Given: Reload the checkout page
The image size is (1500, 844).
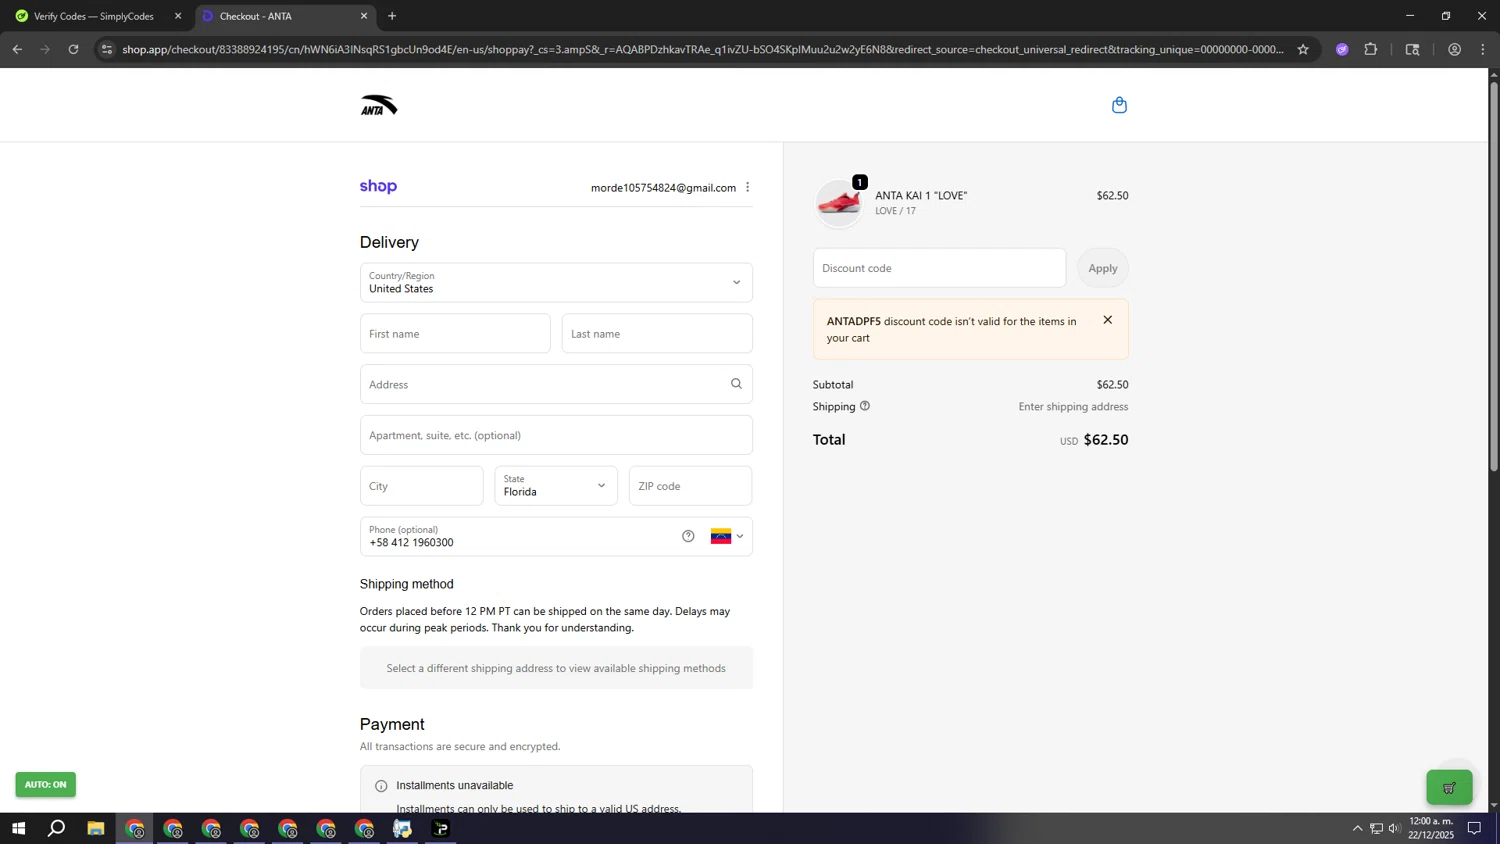Looking at the screenshot, I should coord(73,49).
